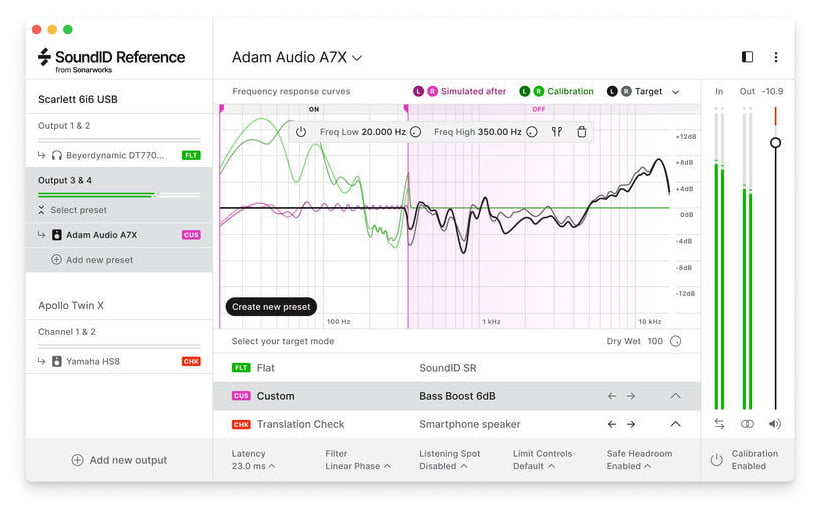
Task: Click the output volume slider handle
Action: 776,143
